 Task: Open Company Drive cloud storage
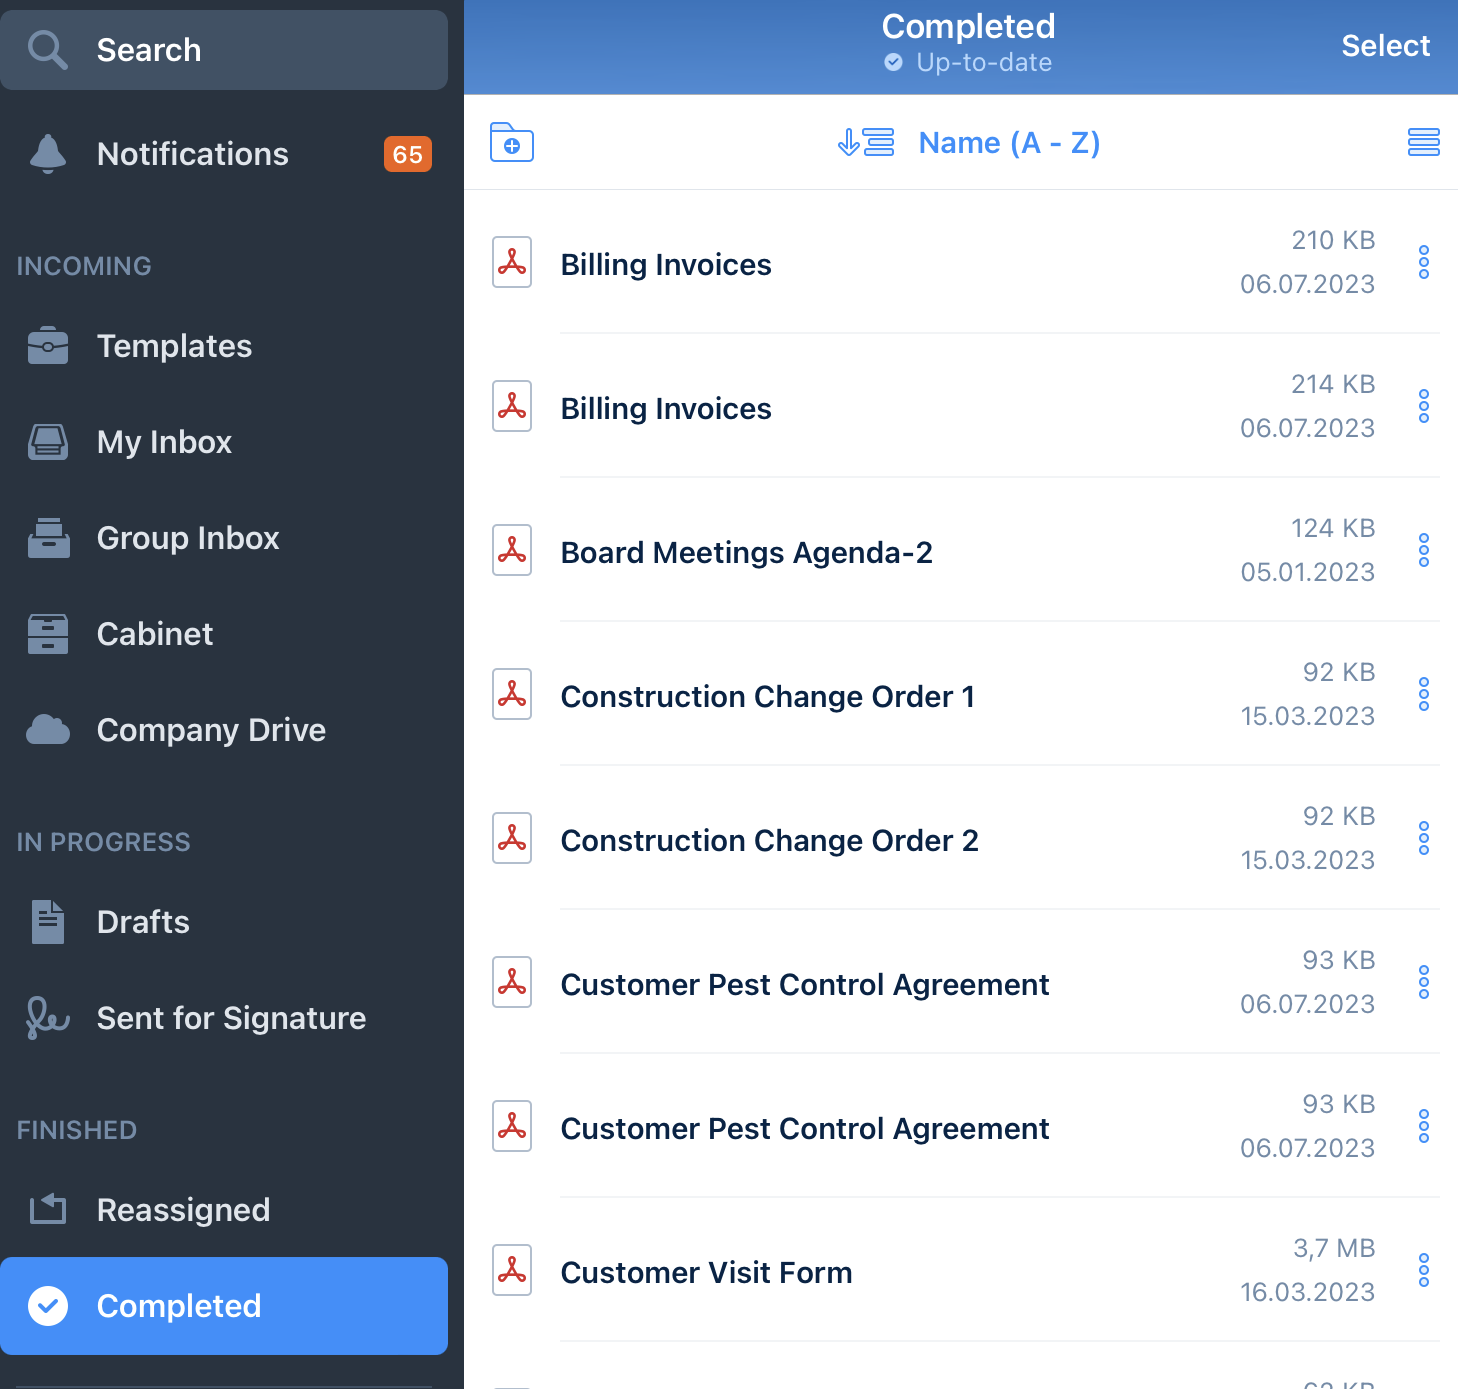point(210,729)
